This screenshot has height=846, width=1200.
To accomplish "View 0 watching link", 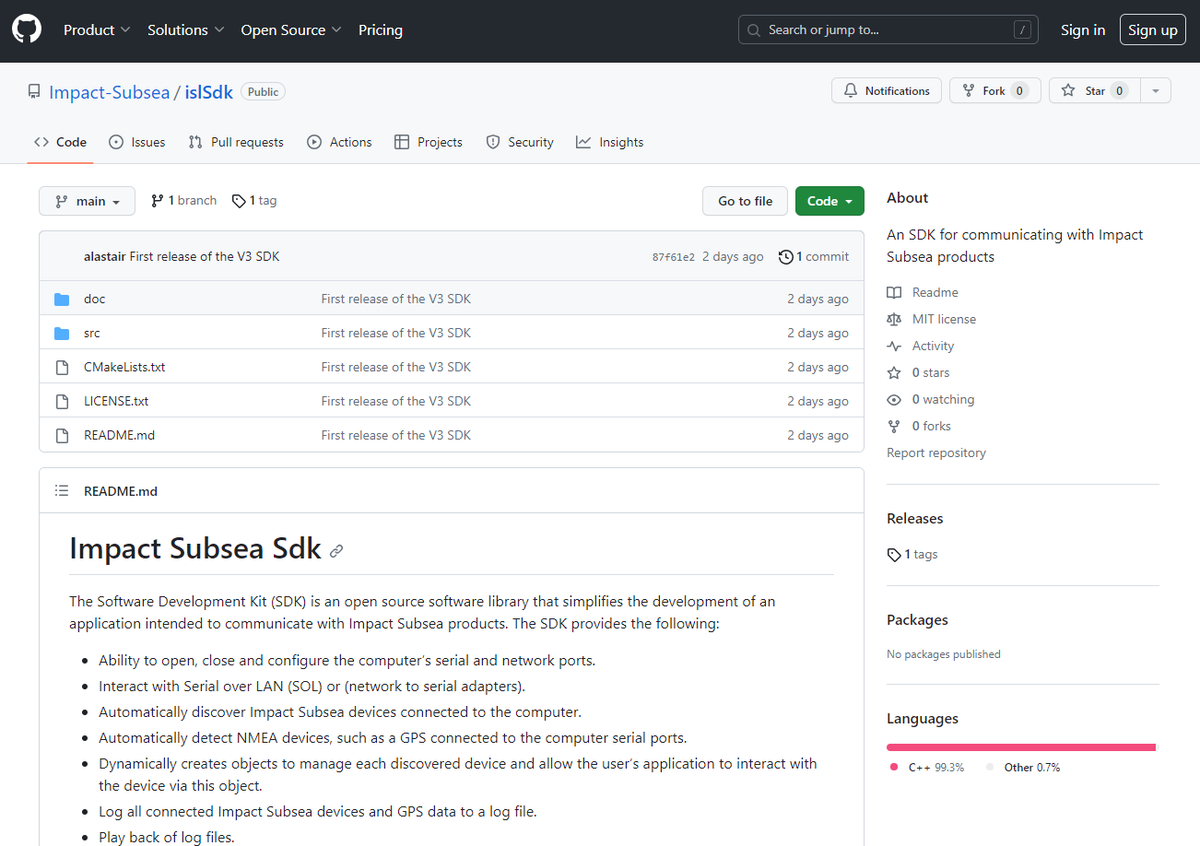I will click(931, 399).
